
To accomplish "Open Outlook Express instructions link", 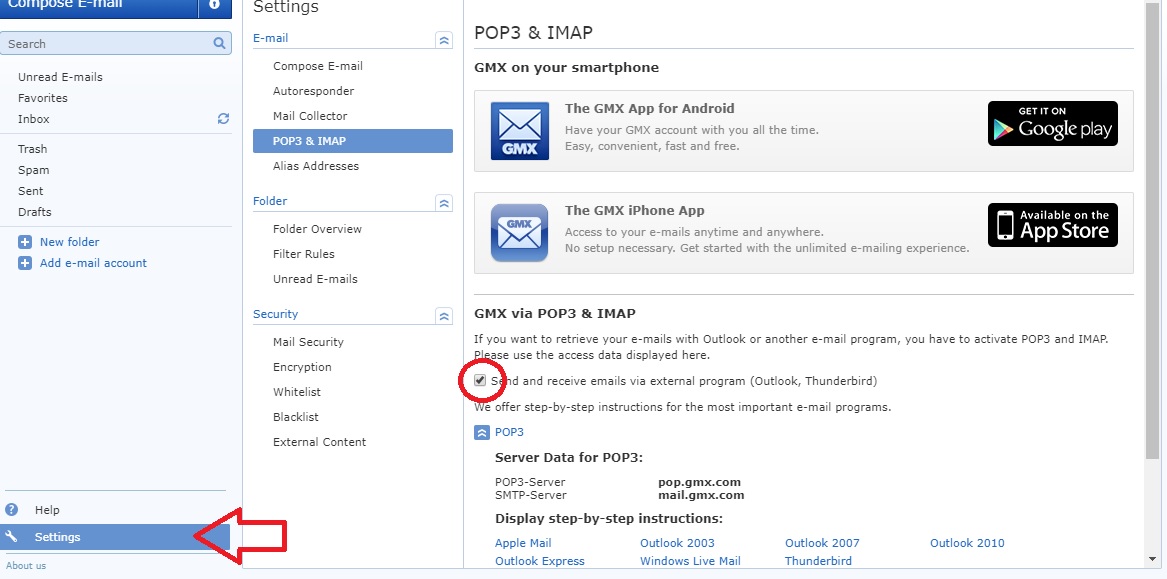I will coord(540,561).
